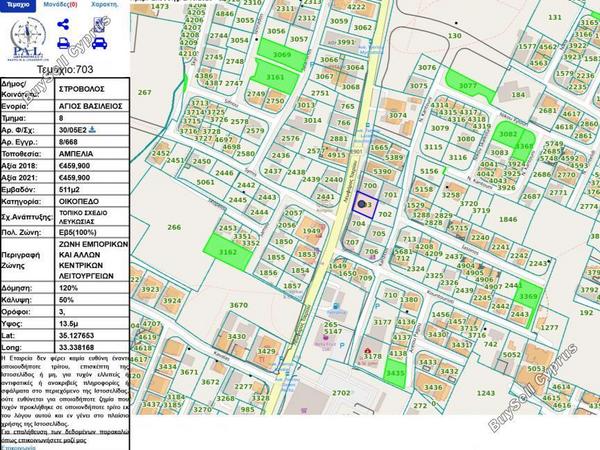
Task: Open the map view icon beside share
Action: 100,25
